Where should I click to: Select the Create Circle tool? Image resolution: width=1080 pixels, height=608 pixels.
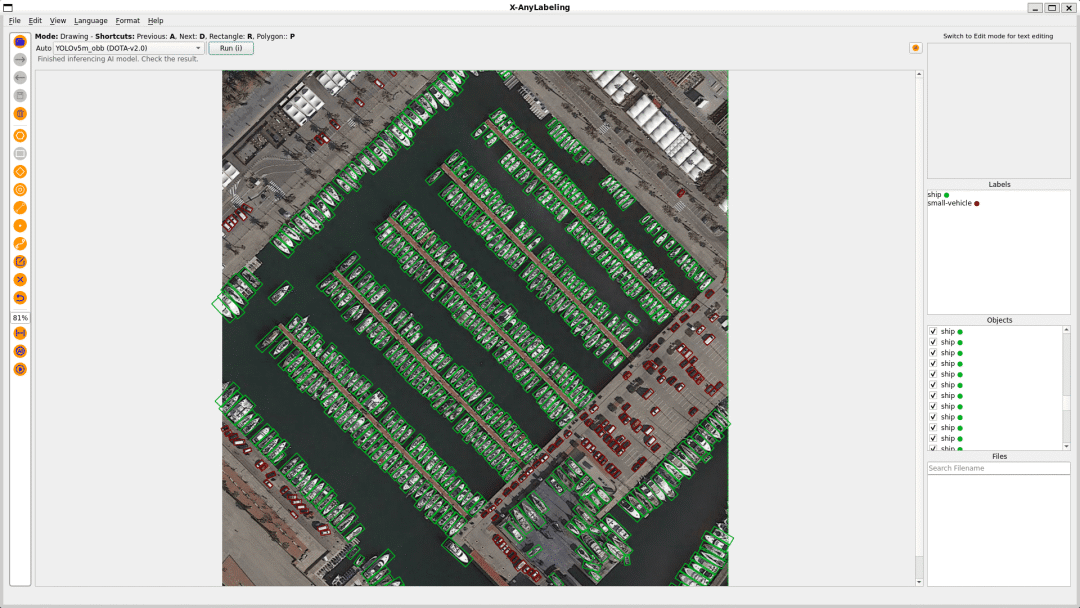point(20,189)
